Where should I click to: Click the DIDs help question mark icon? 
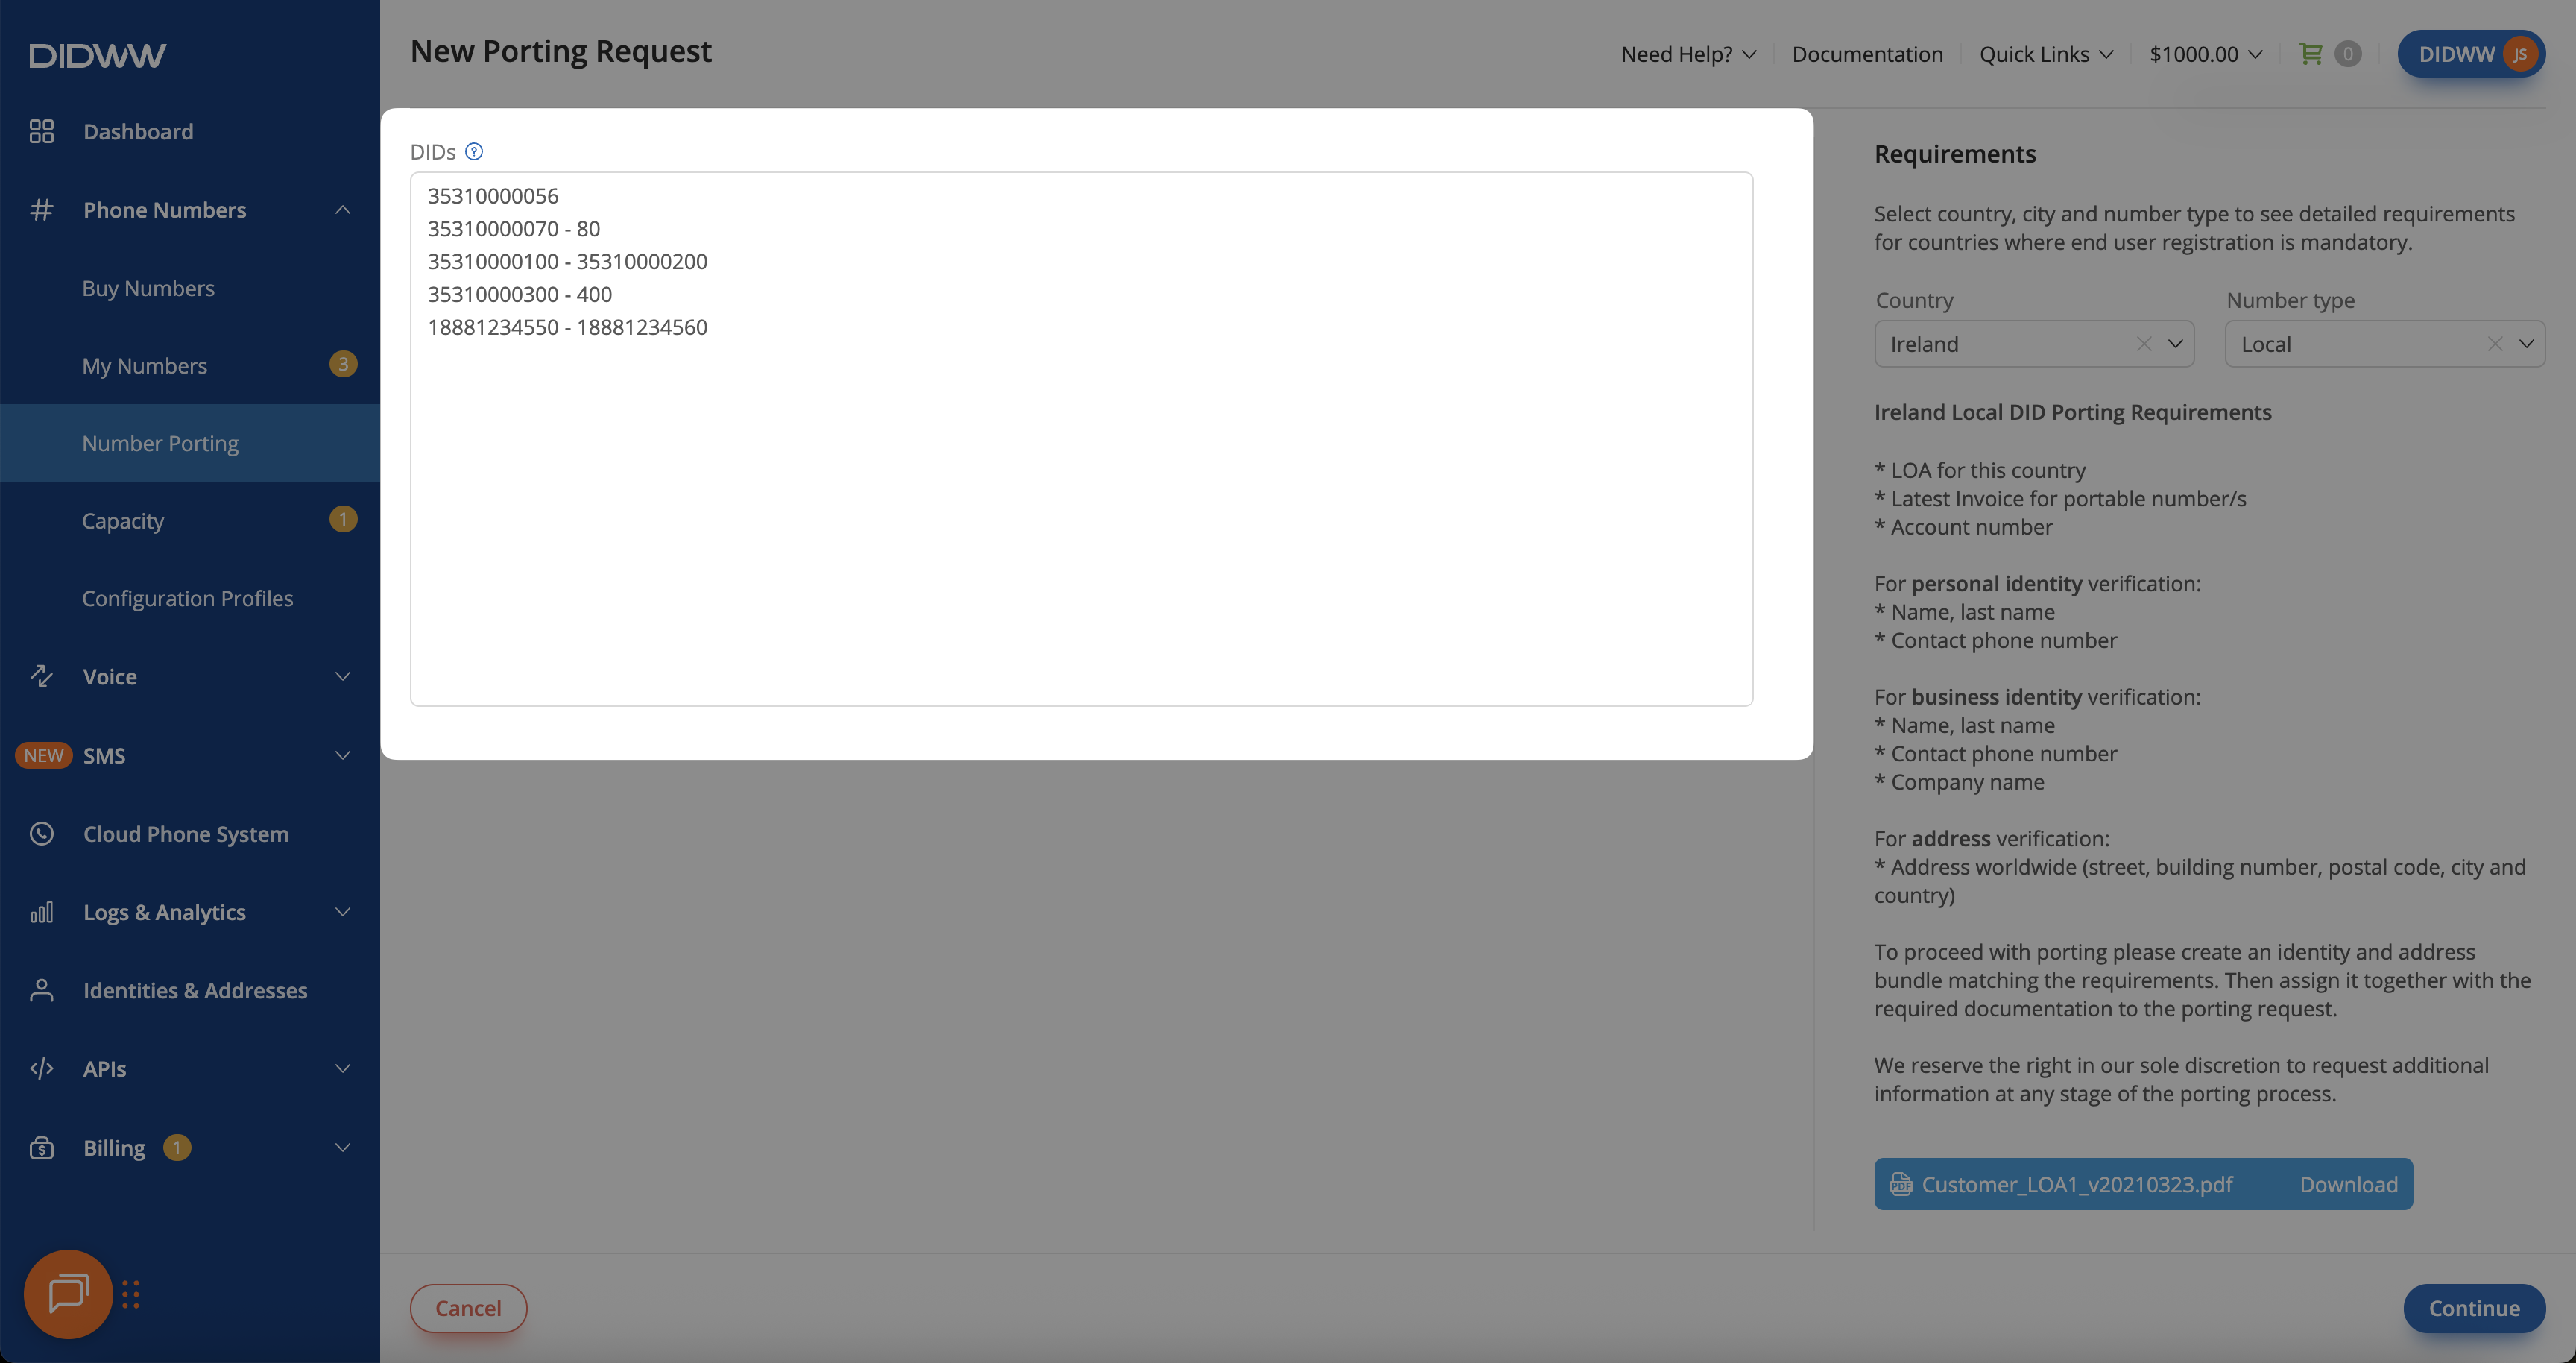[x=474, y=151]
